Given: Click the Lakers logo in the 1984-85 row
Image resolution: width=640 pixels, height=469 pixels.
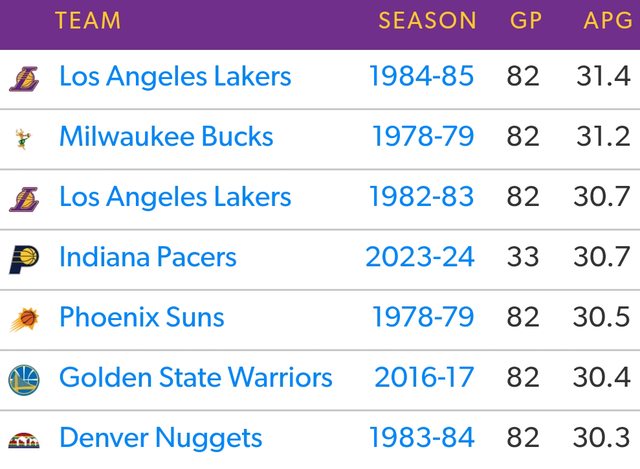Looking at the screenshot, I should 24,77.
